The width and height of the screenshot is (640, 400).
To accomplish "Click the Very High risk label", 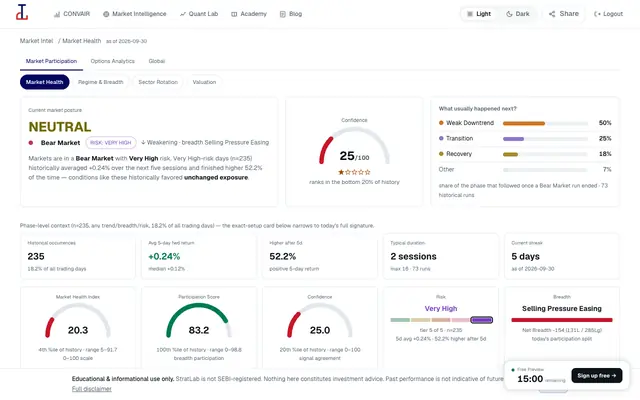I will [441, 309].
